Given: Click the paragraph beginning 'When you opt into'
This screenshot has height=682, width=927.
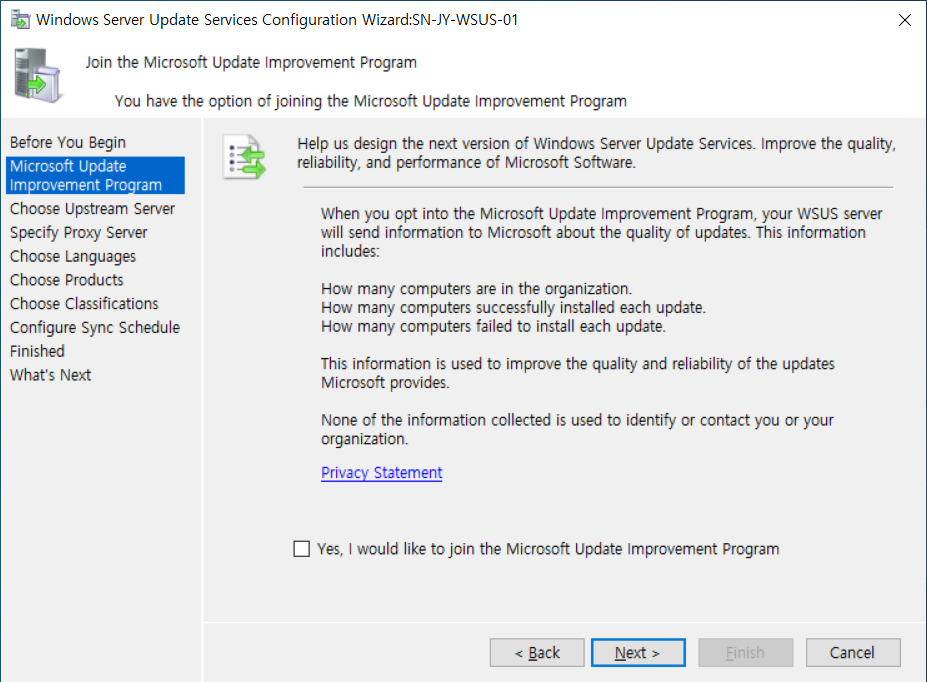Looking at the screenshot, I should pyautogui.click(x=602, y=232).
